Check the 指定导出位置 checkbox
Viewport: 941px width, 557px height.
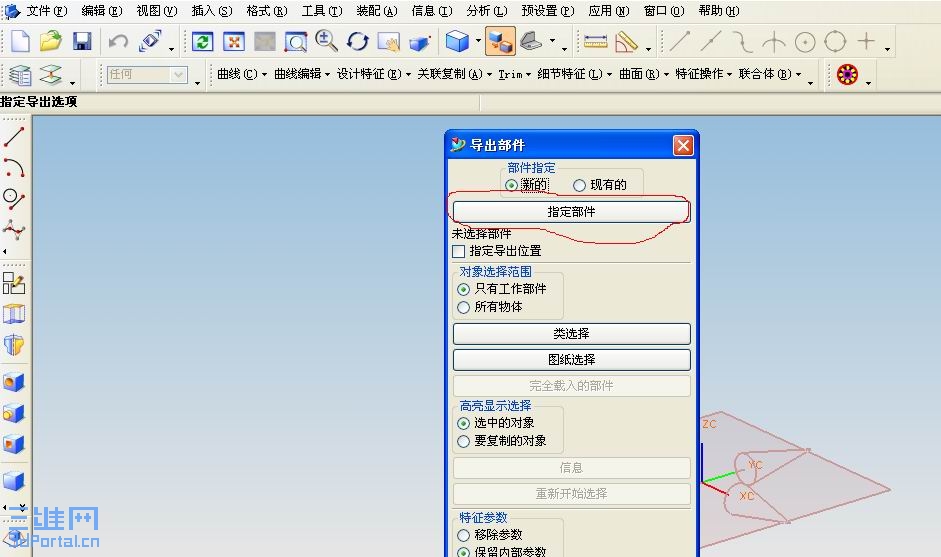(458, 251)
